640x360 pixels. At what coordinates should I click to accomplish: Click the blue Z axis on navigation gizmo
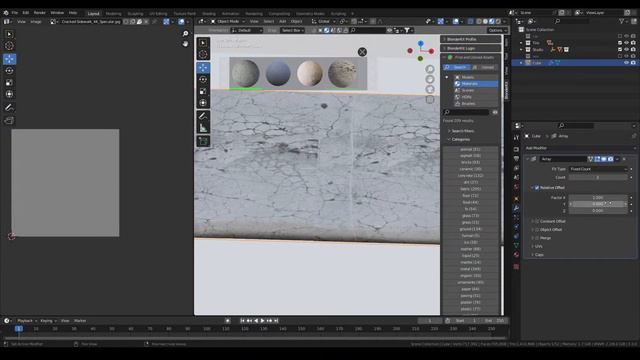tap(420, 43)
